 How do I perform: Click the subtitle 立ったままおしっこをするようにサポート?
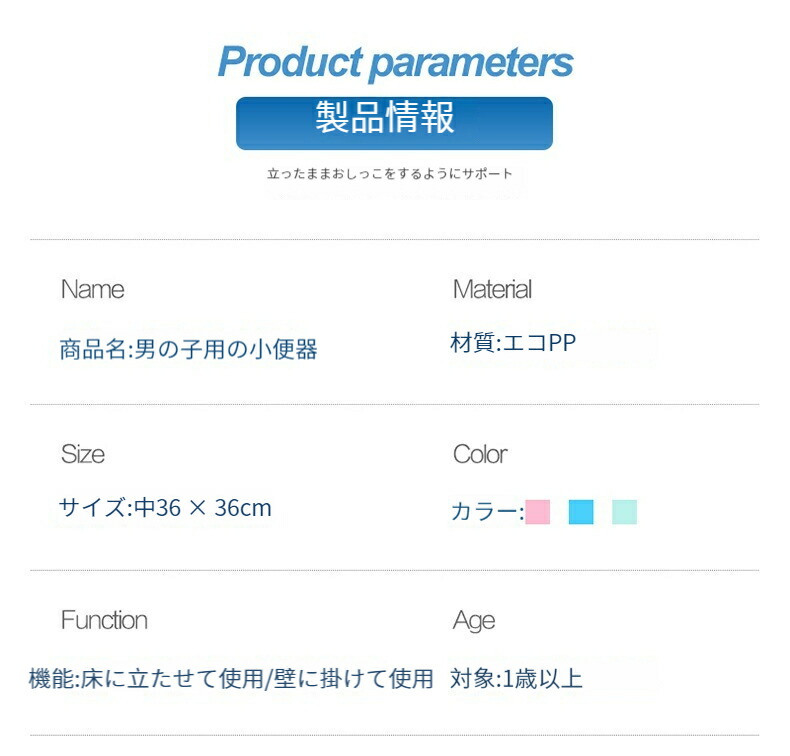pos(390,174)
